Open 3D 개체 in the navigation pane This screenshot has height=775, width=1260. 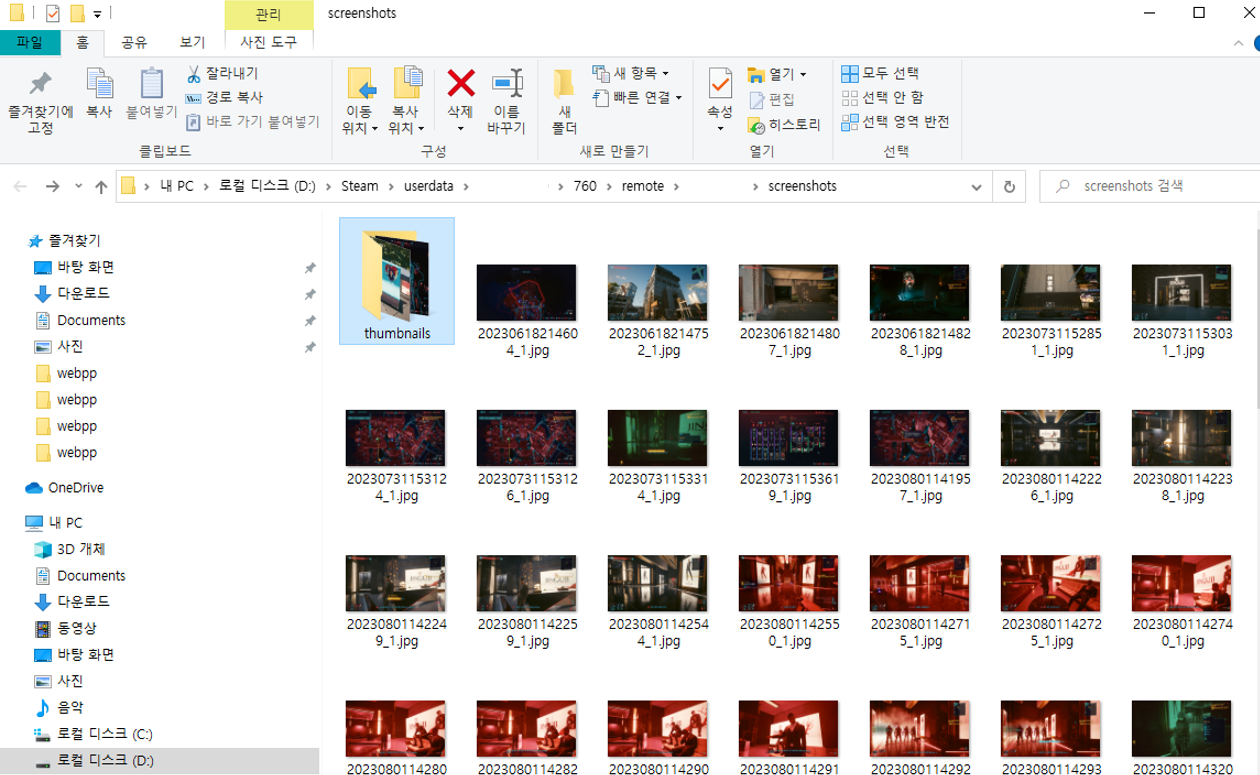tap(70, 549)
